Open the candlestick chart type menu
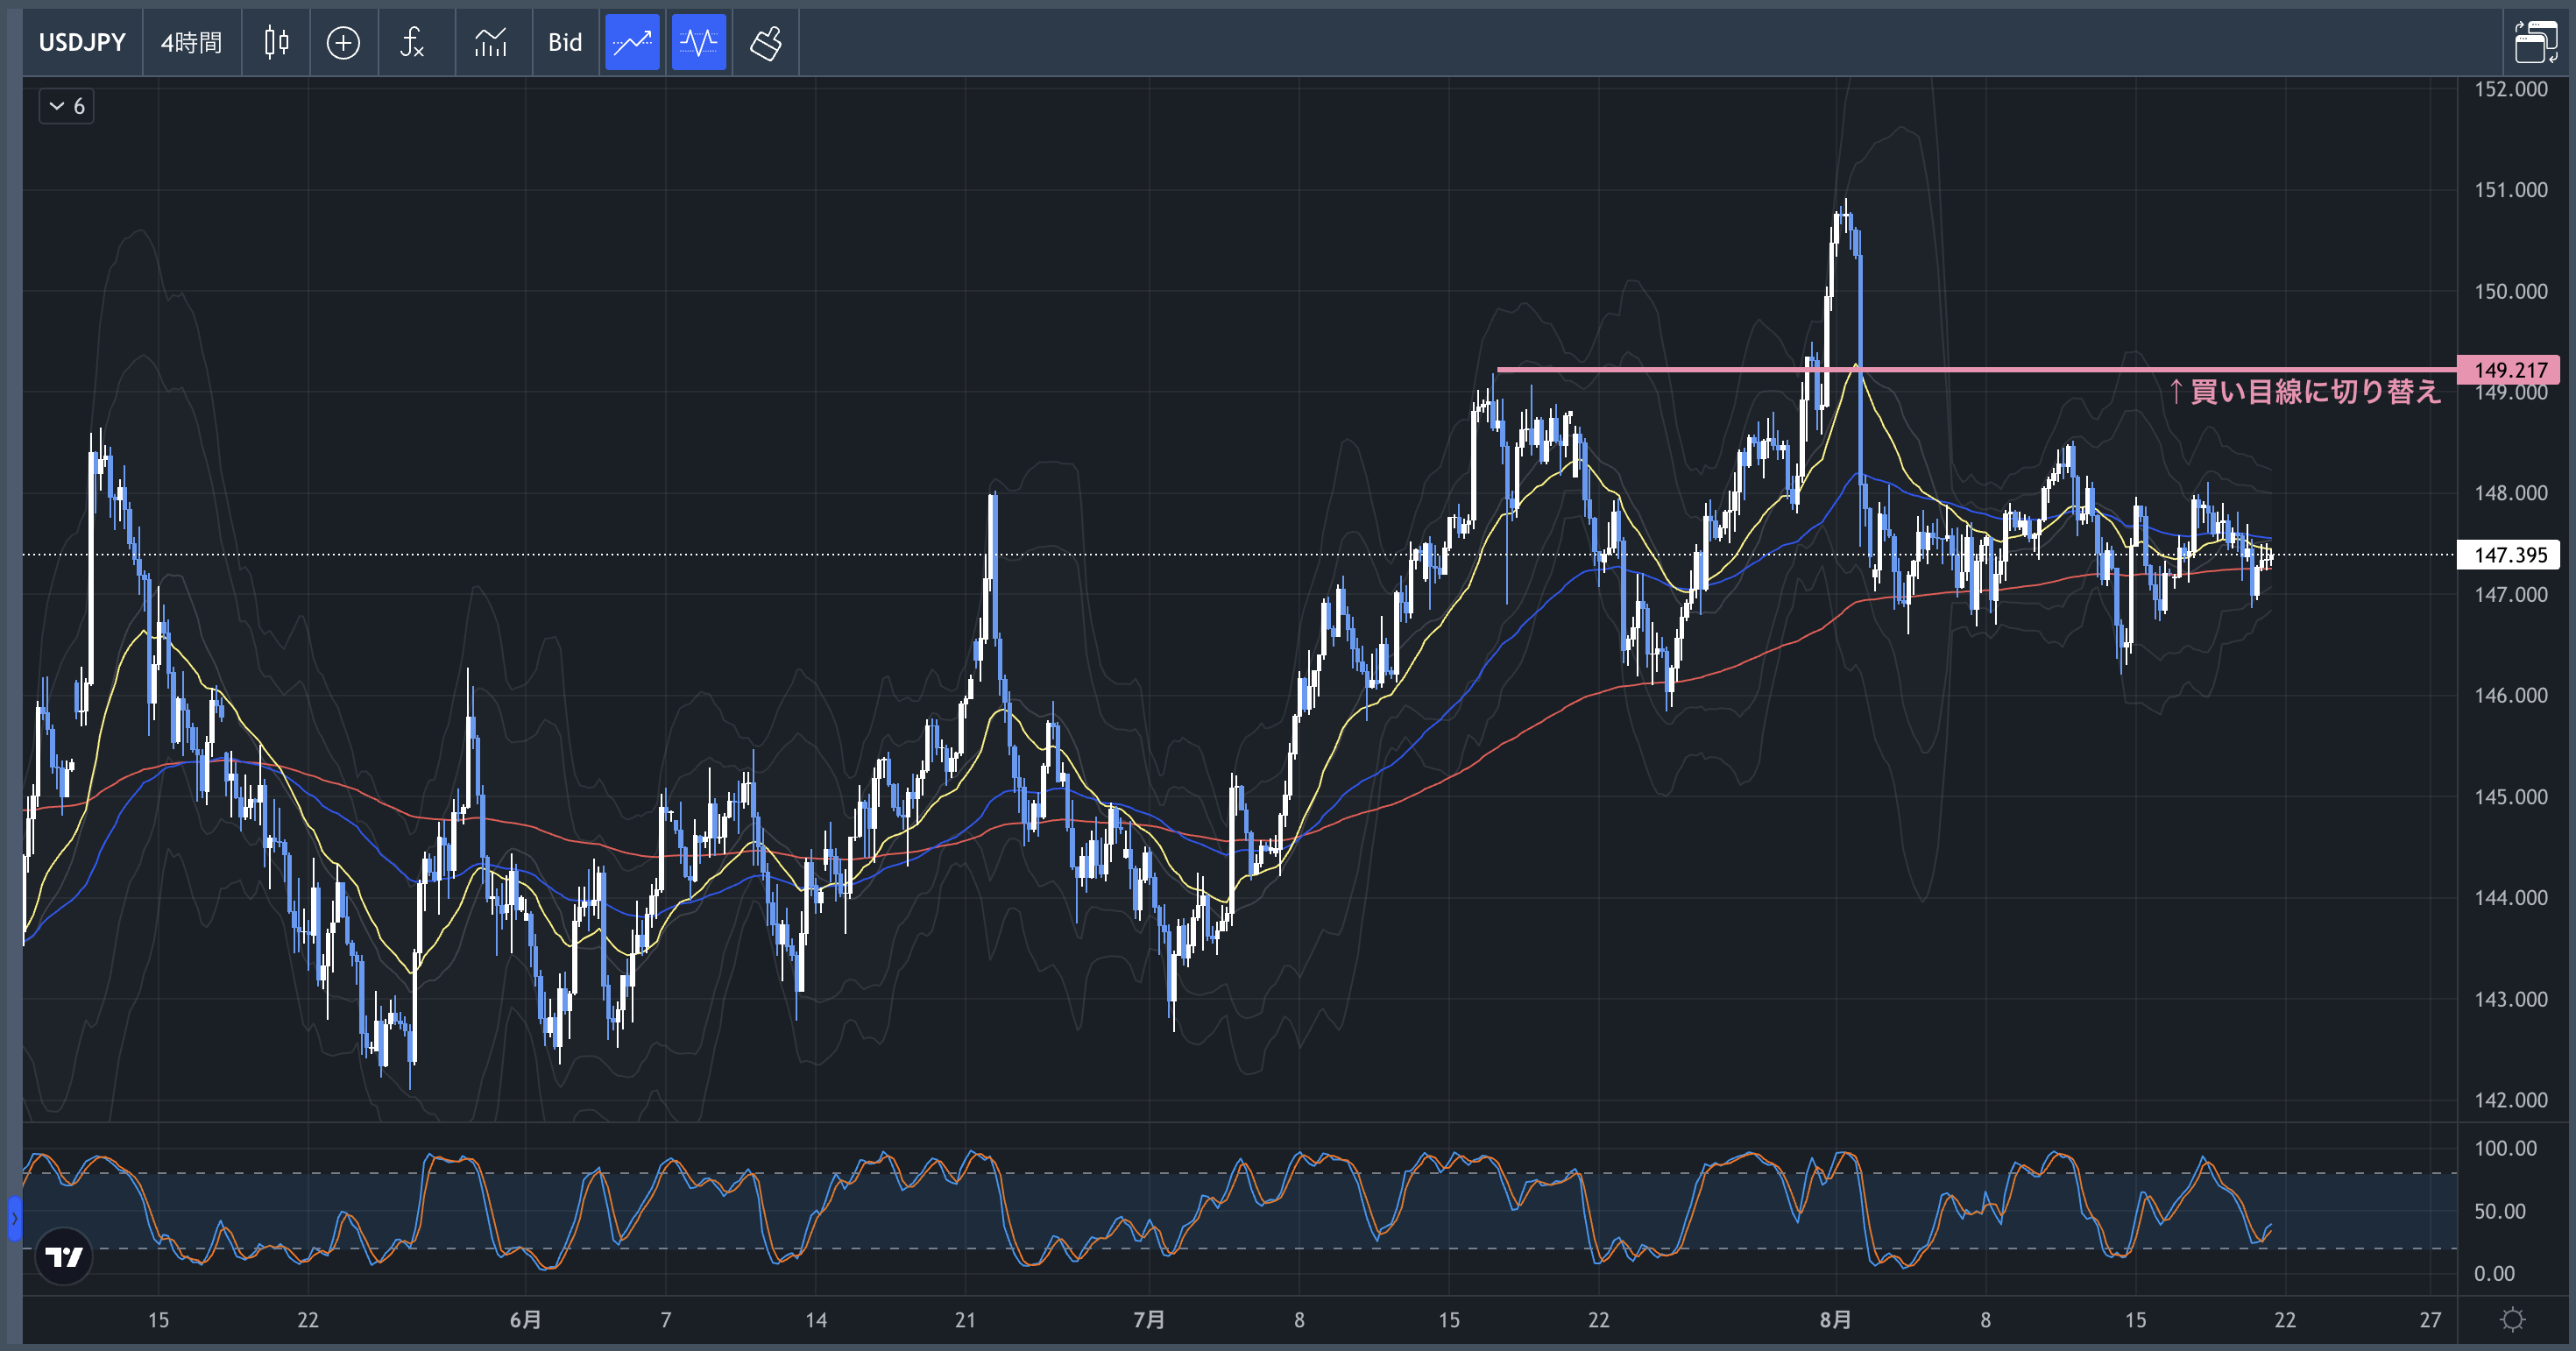This screenshot has height=1351, width=2576. tap(276, 42)
